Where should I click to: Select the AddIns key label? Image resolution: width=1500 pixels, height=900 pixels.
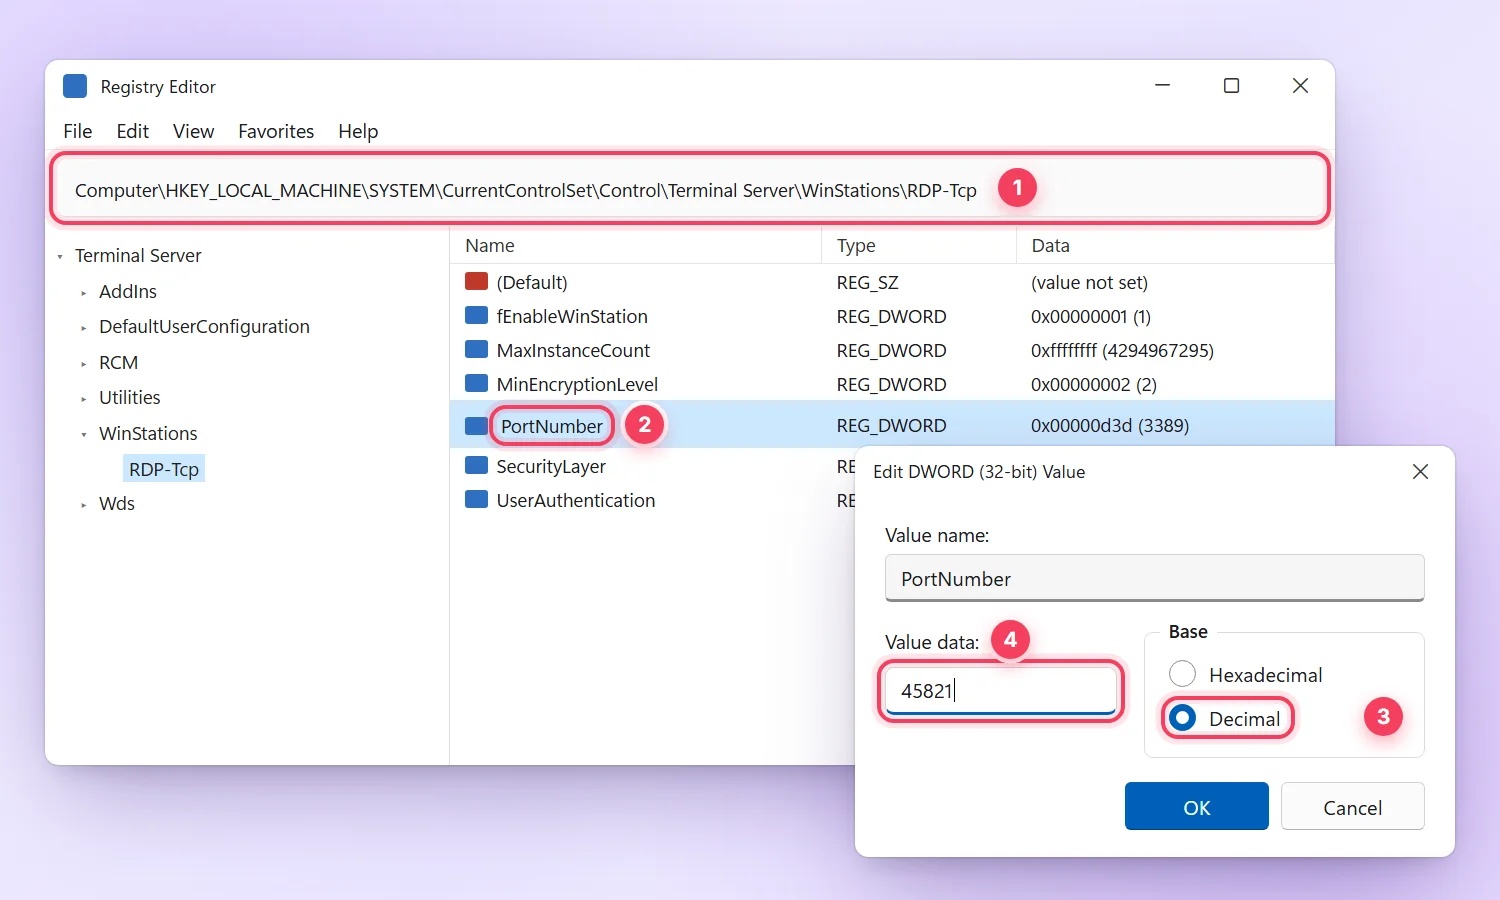click(128, 291)
